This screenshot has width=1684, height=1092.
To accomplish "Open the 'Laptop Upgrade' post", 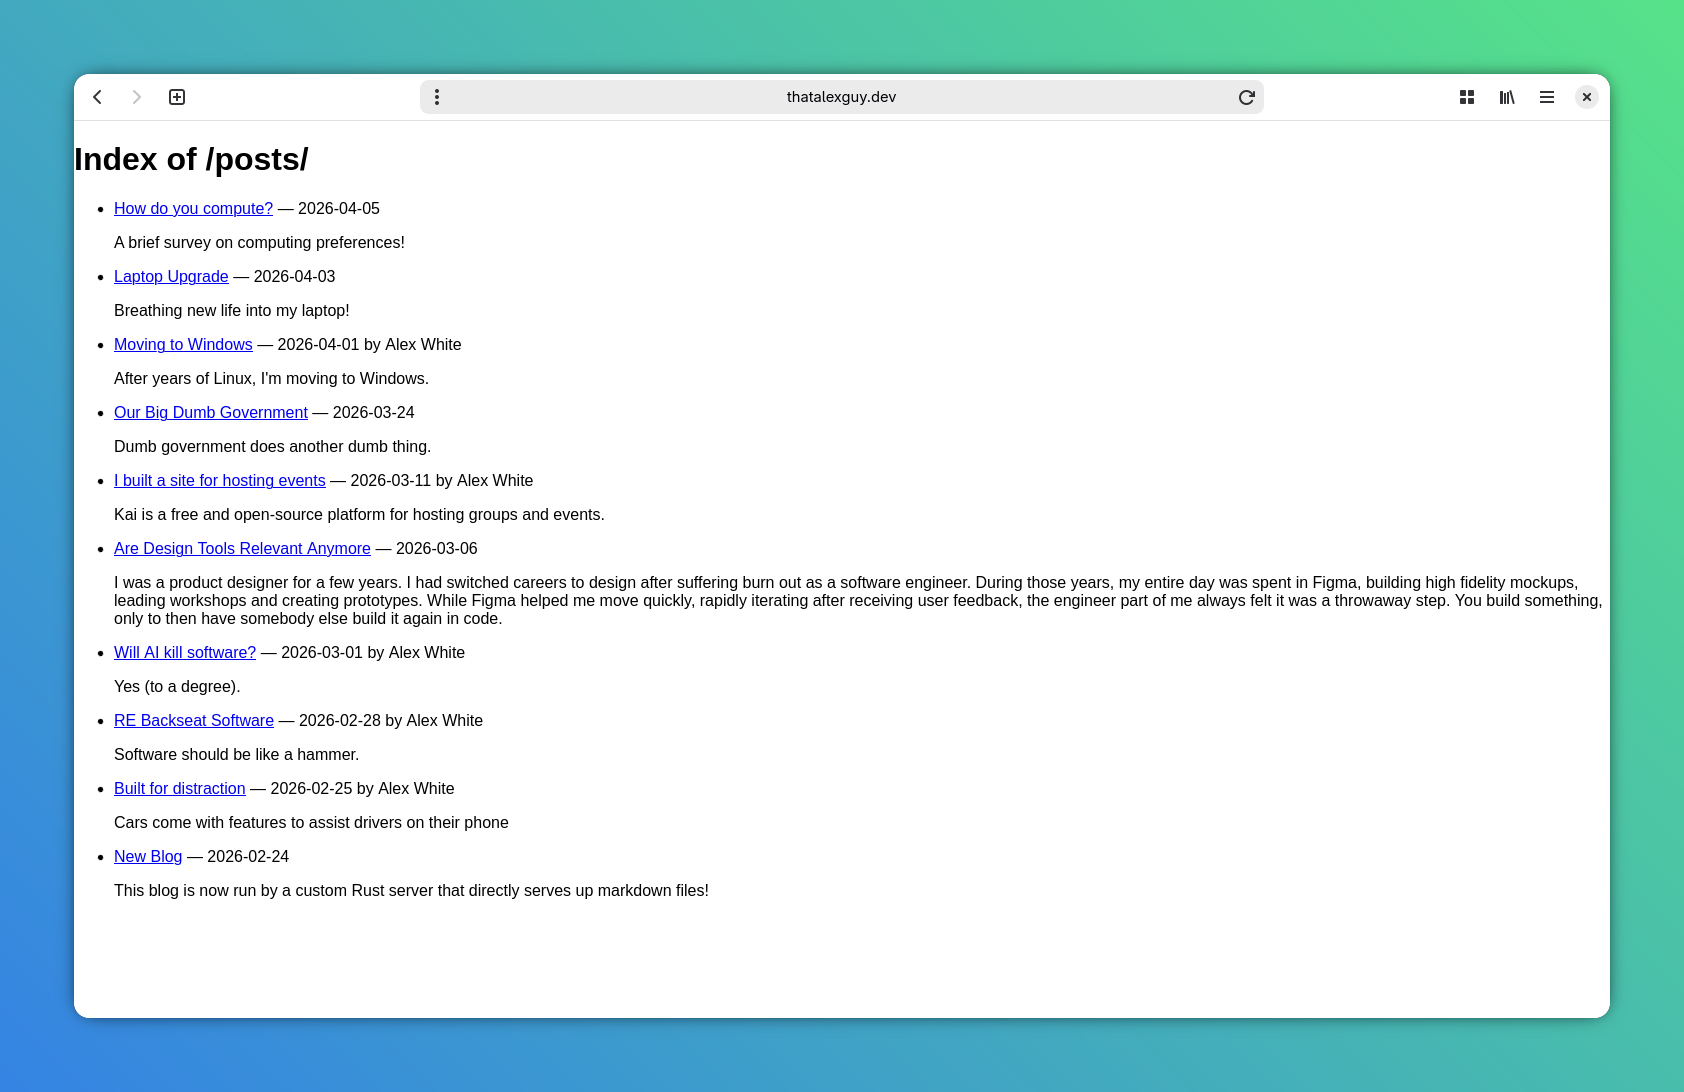I will (171, 276).
